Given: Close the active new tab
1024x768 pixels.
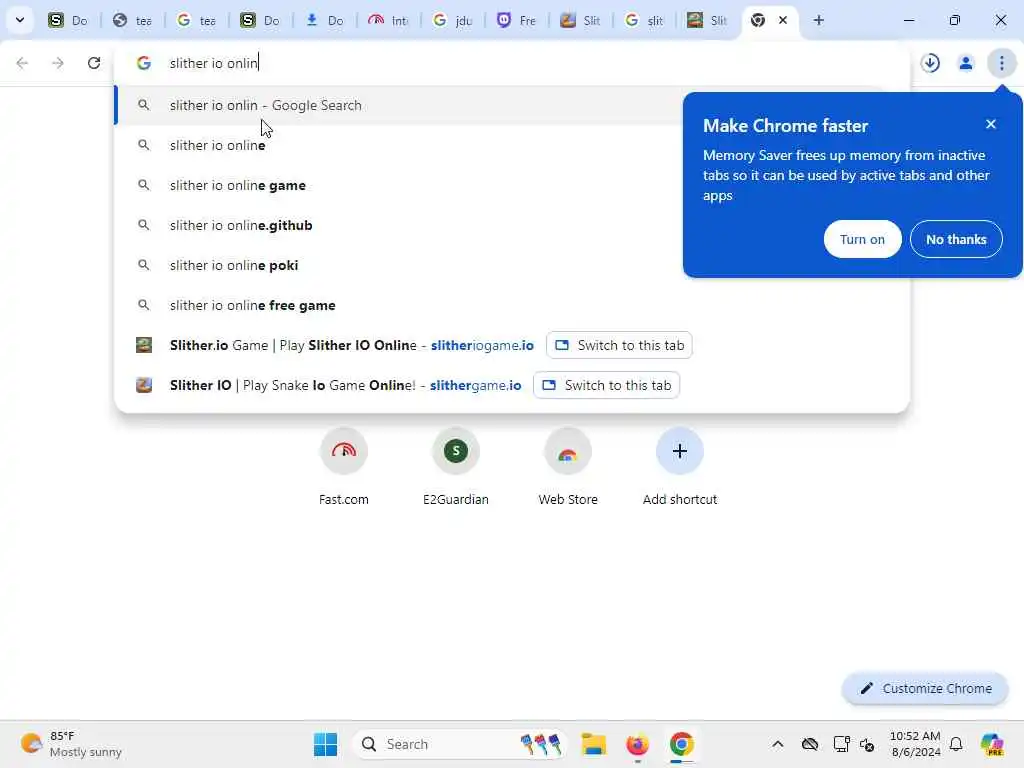Looking at the screenshot, I should (782, 20).
